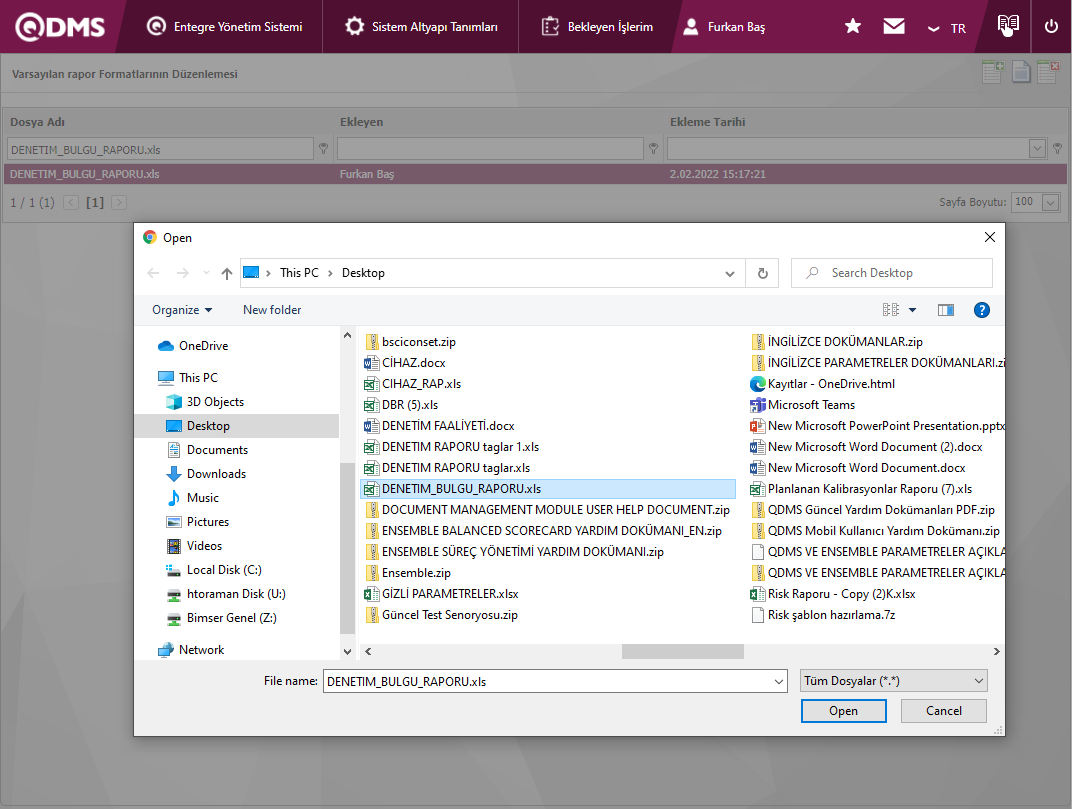Click the Search Desktop box

tap(892, 273)
